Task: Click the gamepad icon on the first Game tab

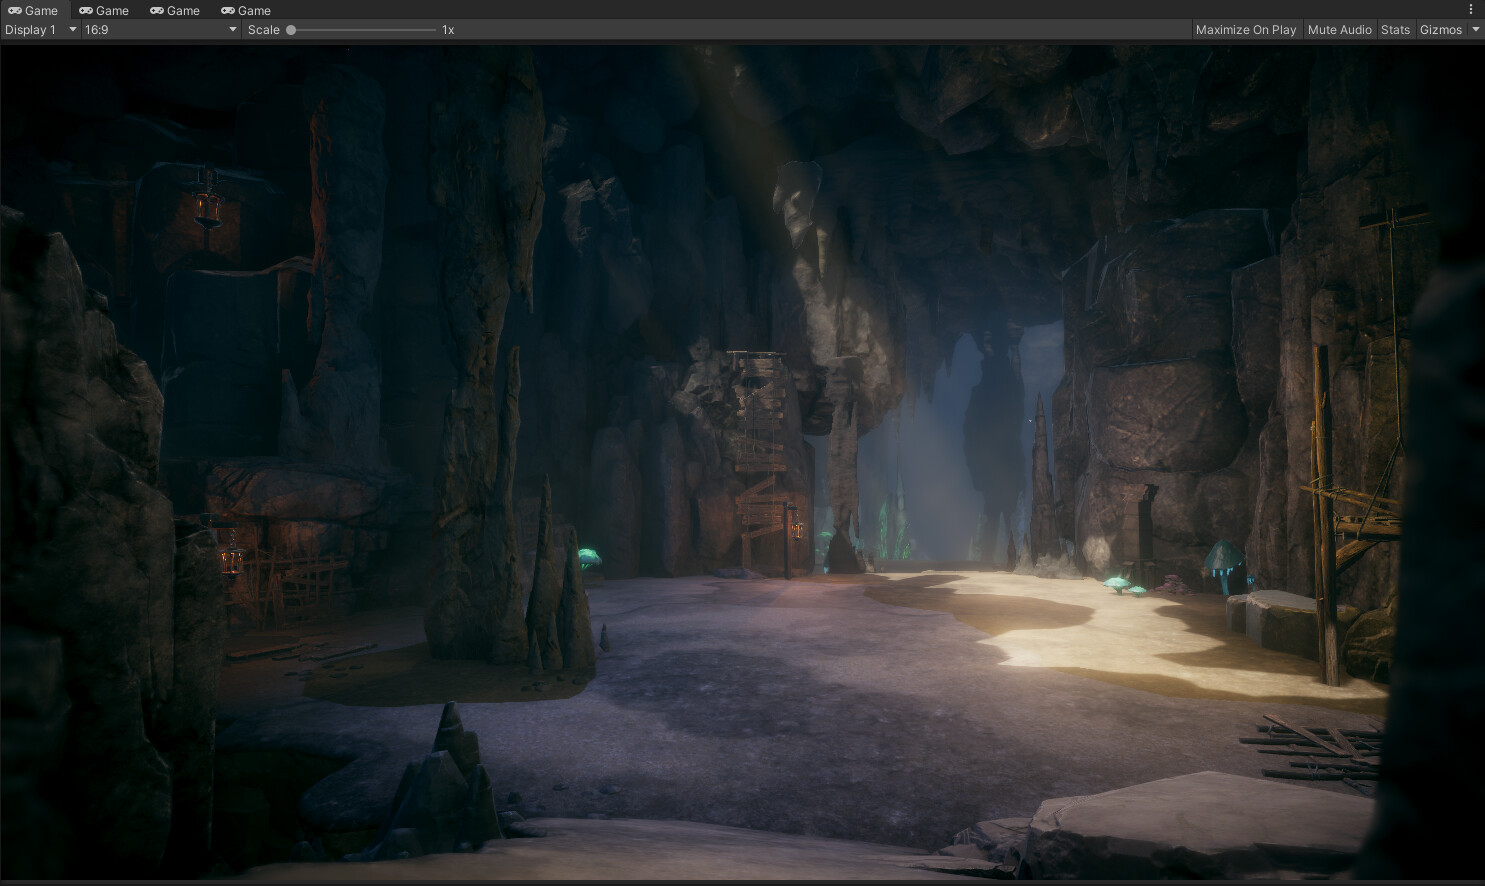Action: coord(13,10)
